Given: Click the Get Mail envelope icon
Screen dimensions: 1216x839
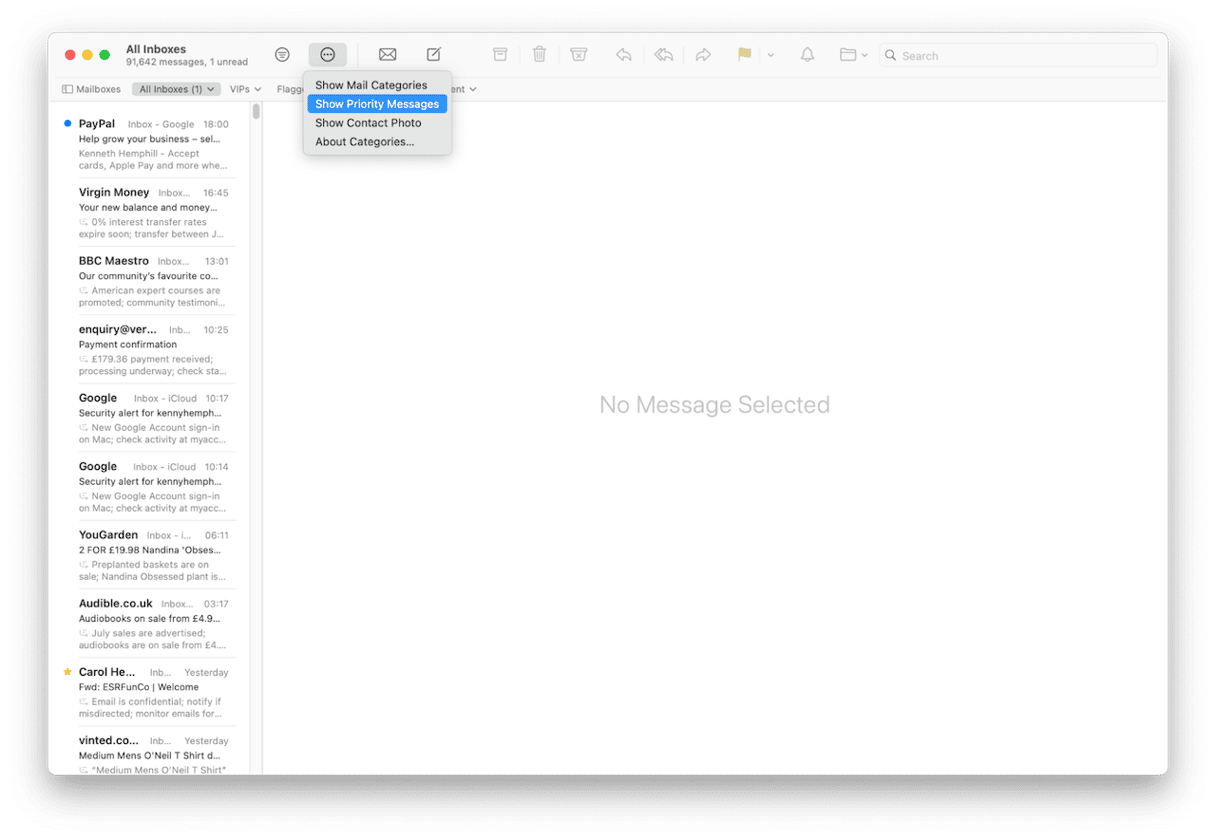Looking at the screenshot, I should click(x=387, y=55).
